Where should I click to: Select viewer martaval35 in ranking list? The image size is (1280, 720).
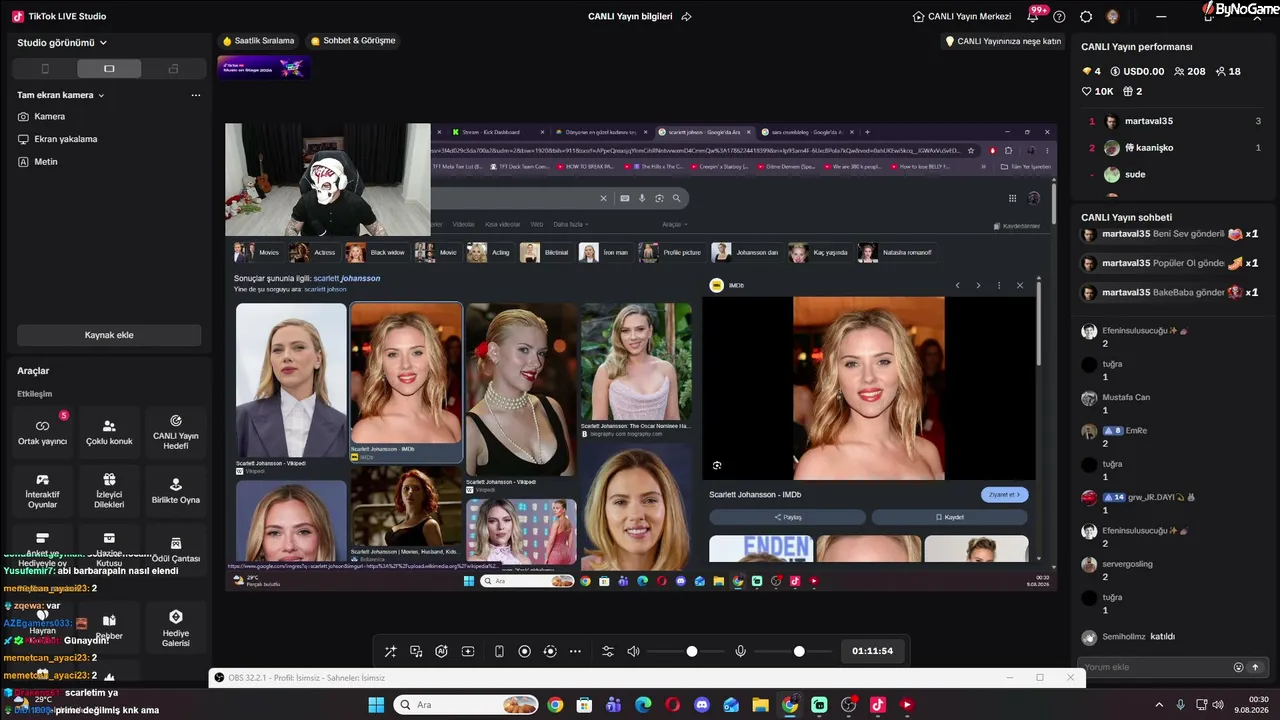pos(1174,121)
